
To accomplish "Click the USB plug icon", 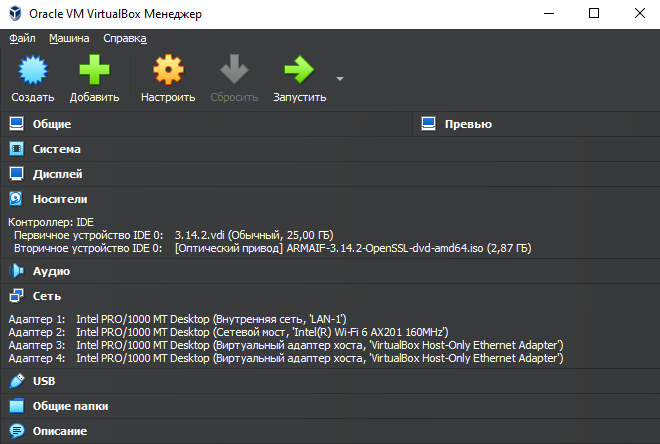I will [x=16, y=381].
